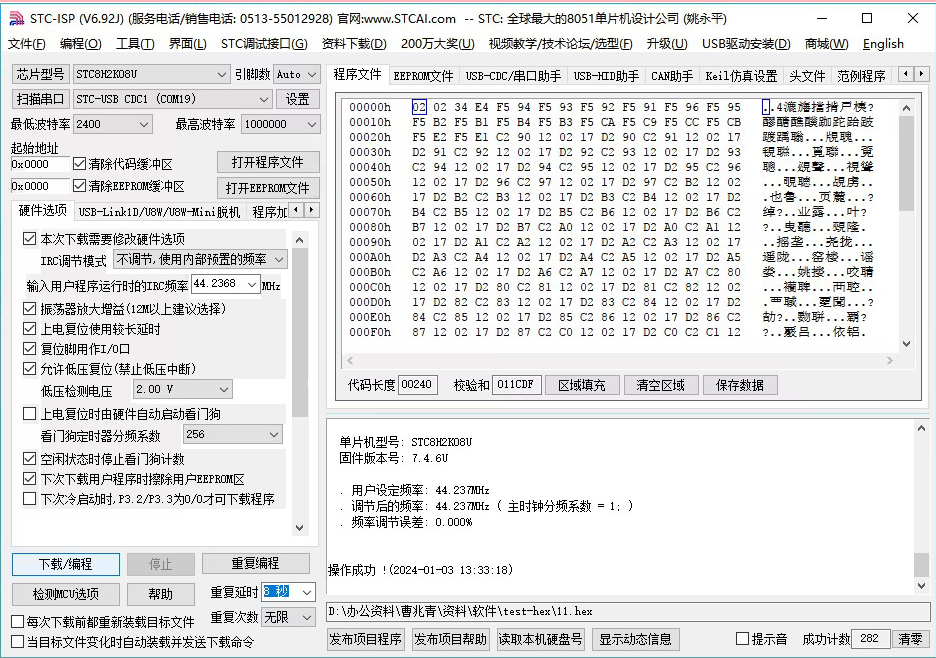This screenshot has height=658, width=936.
Task: Open the STC调试接口(G) menu
Action: coord(264,44)
